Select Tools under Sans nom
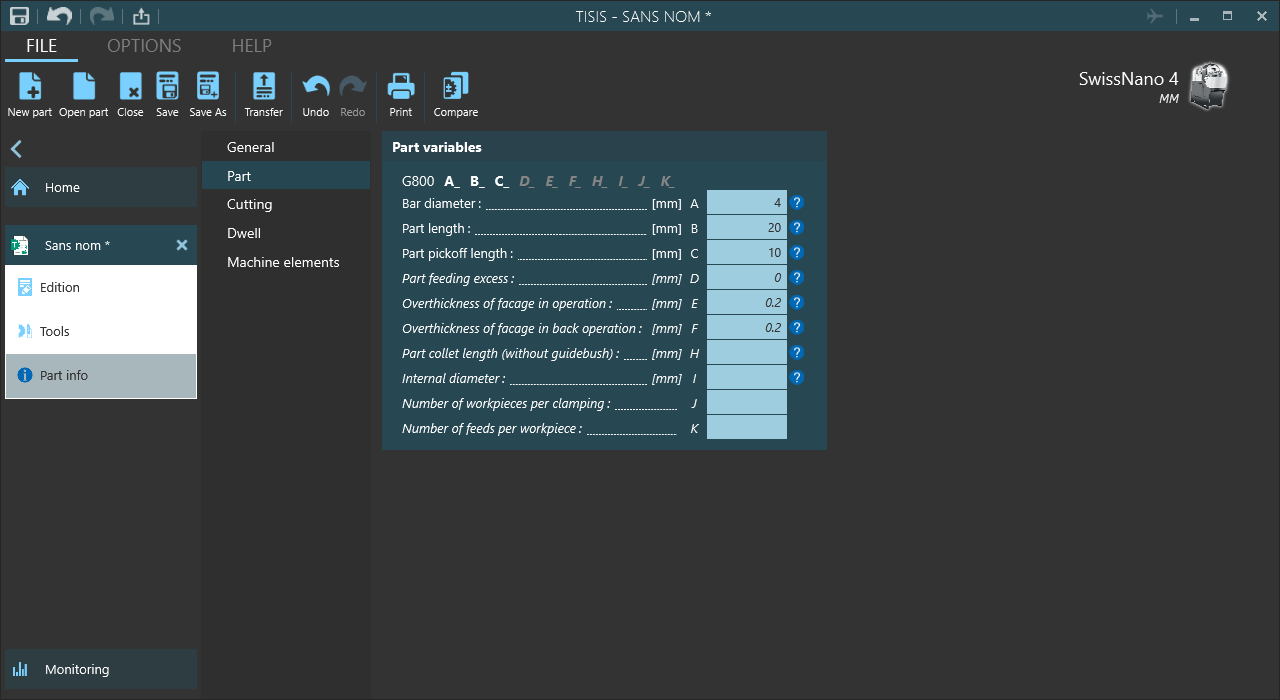The image size is (1280, 700). (55, 331)
